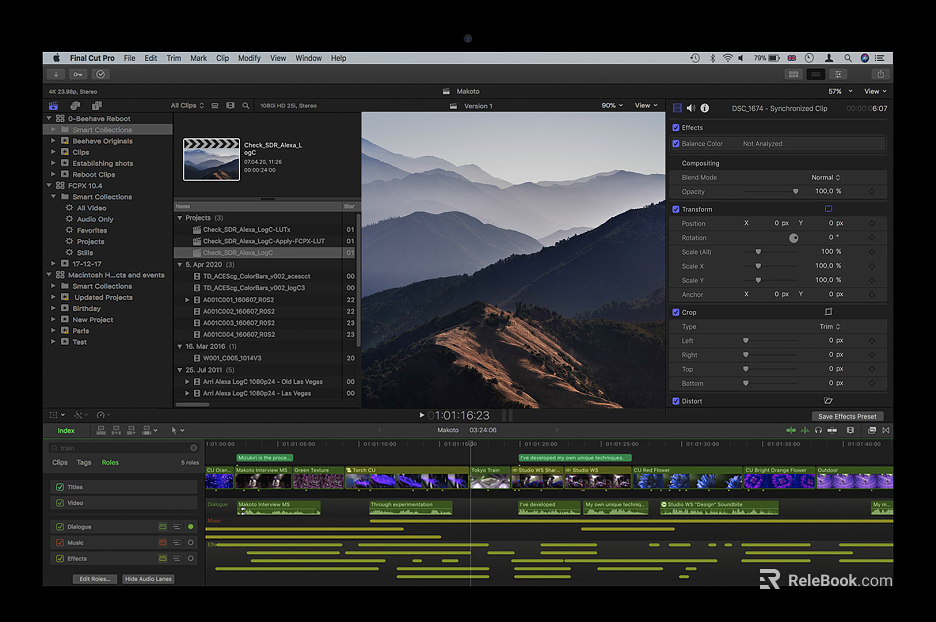936x622 pixels.
Task: Open the Info inspector tab icon
Action: tap(705, 108)
